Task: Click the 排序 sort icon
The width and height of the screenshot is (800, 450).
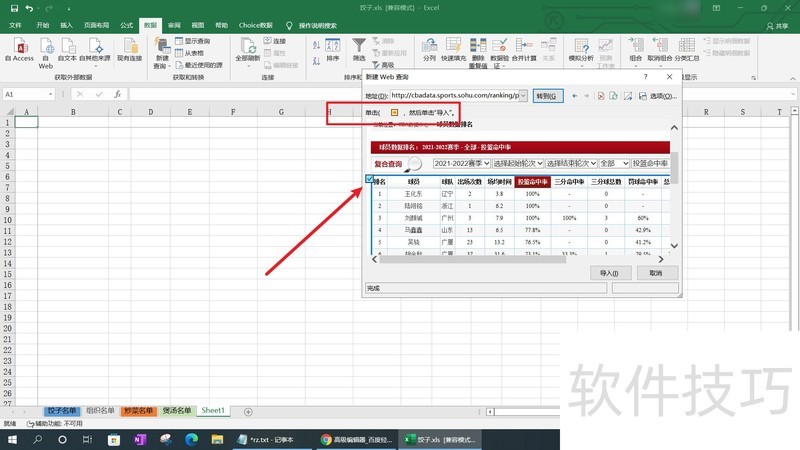Action: click(x=333, y=50)
